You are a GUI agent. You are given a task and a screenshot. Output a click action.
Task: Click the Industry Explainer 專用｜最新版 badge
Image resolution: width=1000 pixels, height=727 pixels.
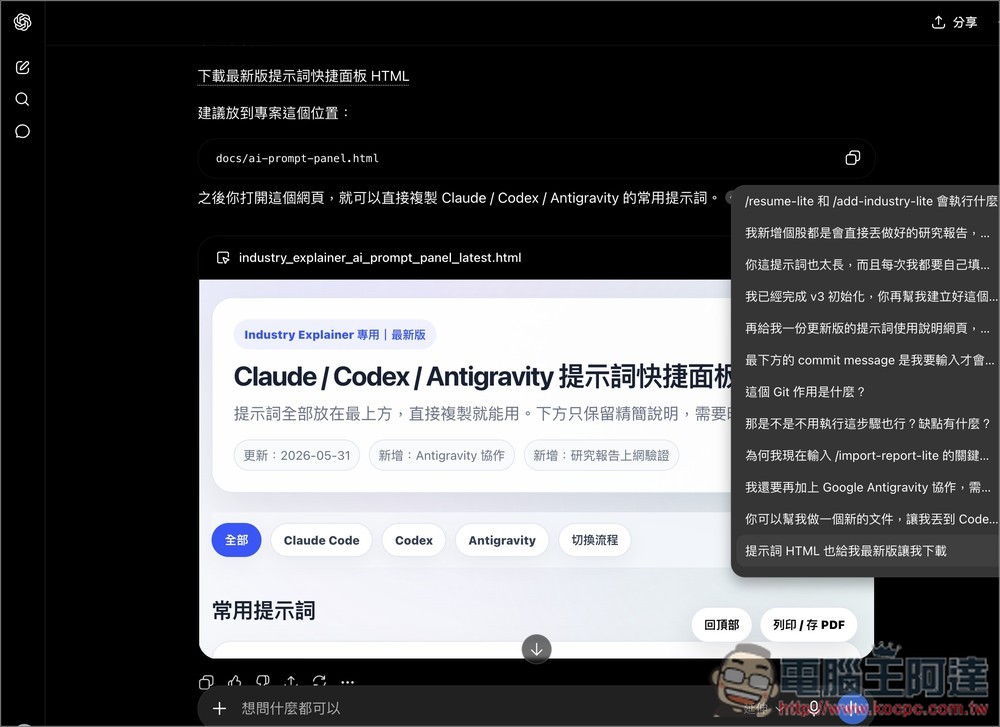coord(335,335)
